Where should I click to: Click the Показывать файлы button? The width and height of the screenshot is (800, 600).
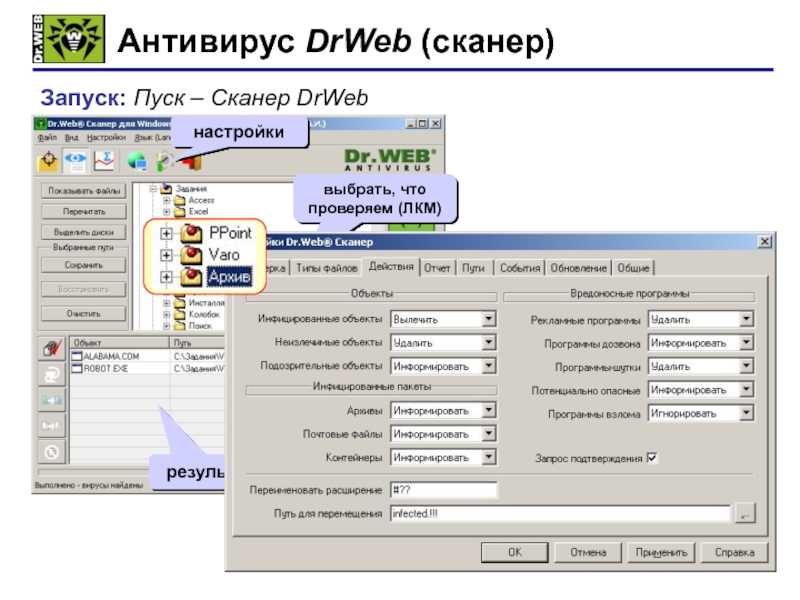click(84, 191)
